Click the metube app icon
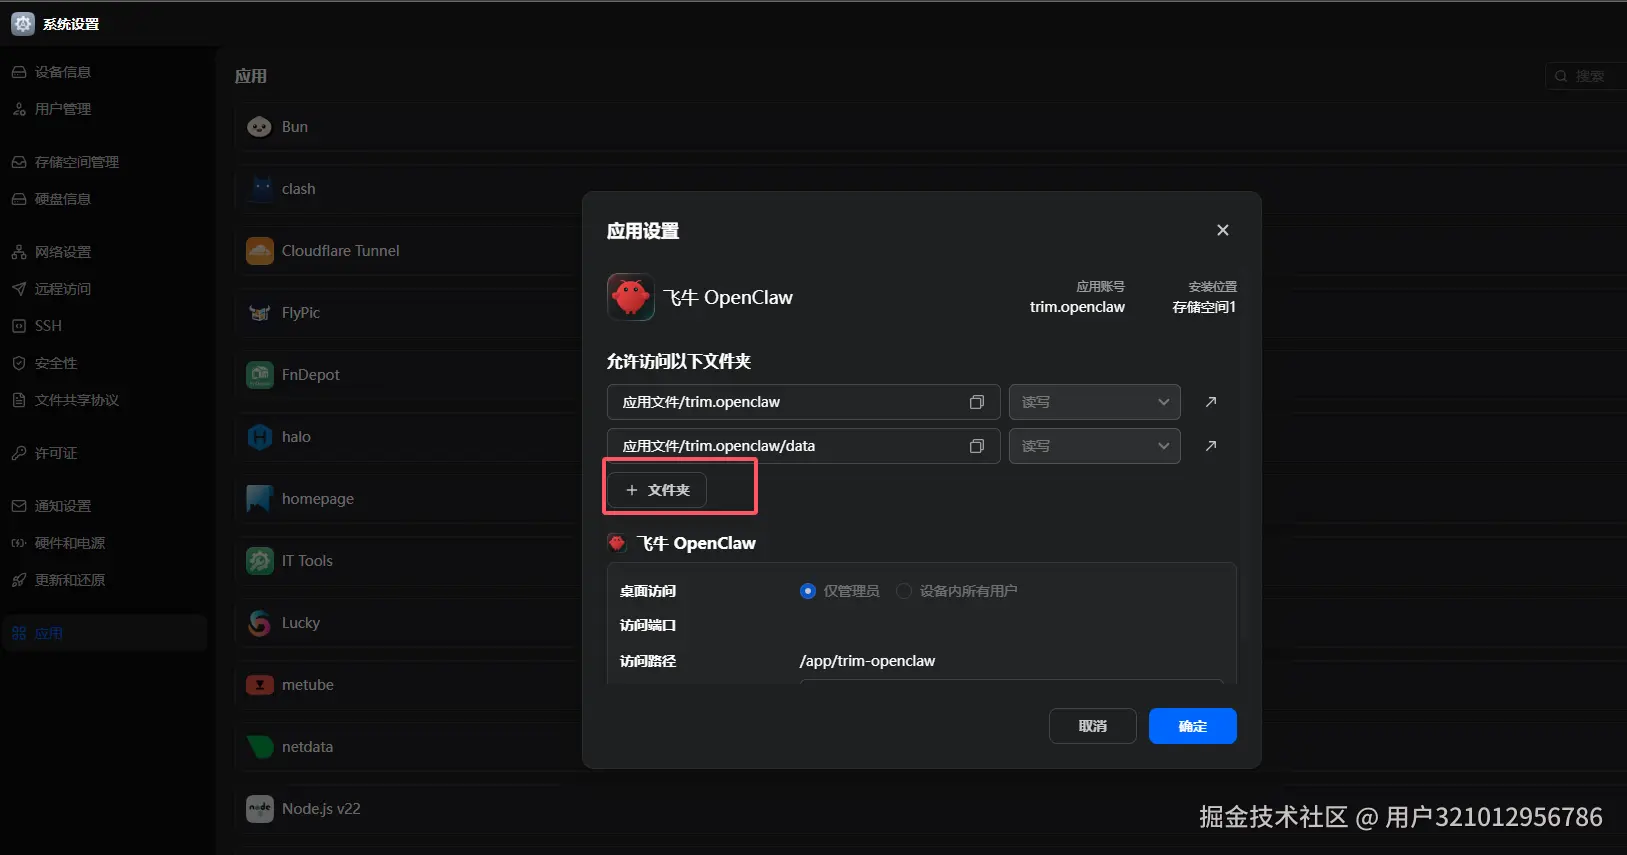Viewport: 1627px width, 855px height. point(260,685)
